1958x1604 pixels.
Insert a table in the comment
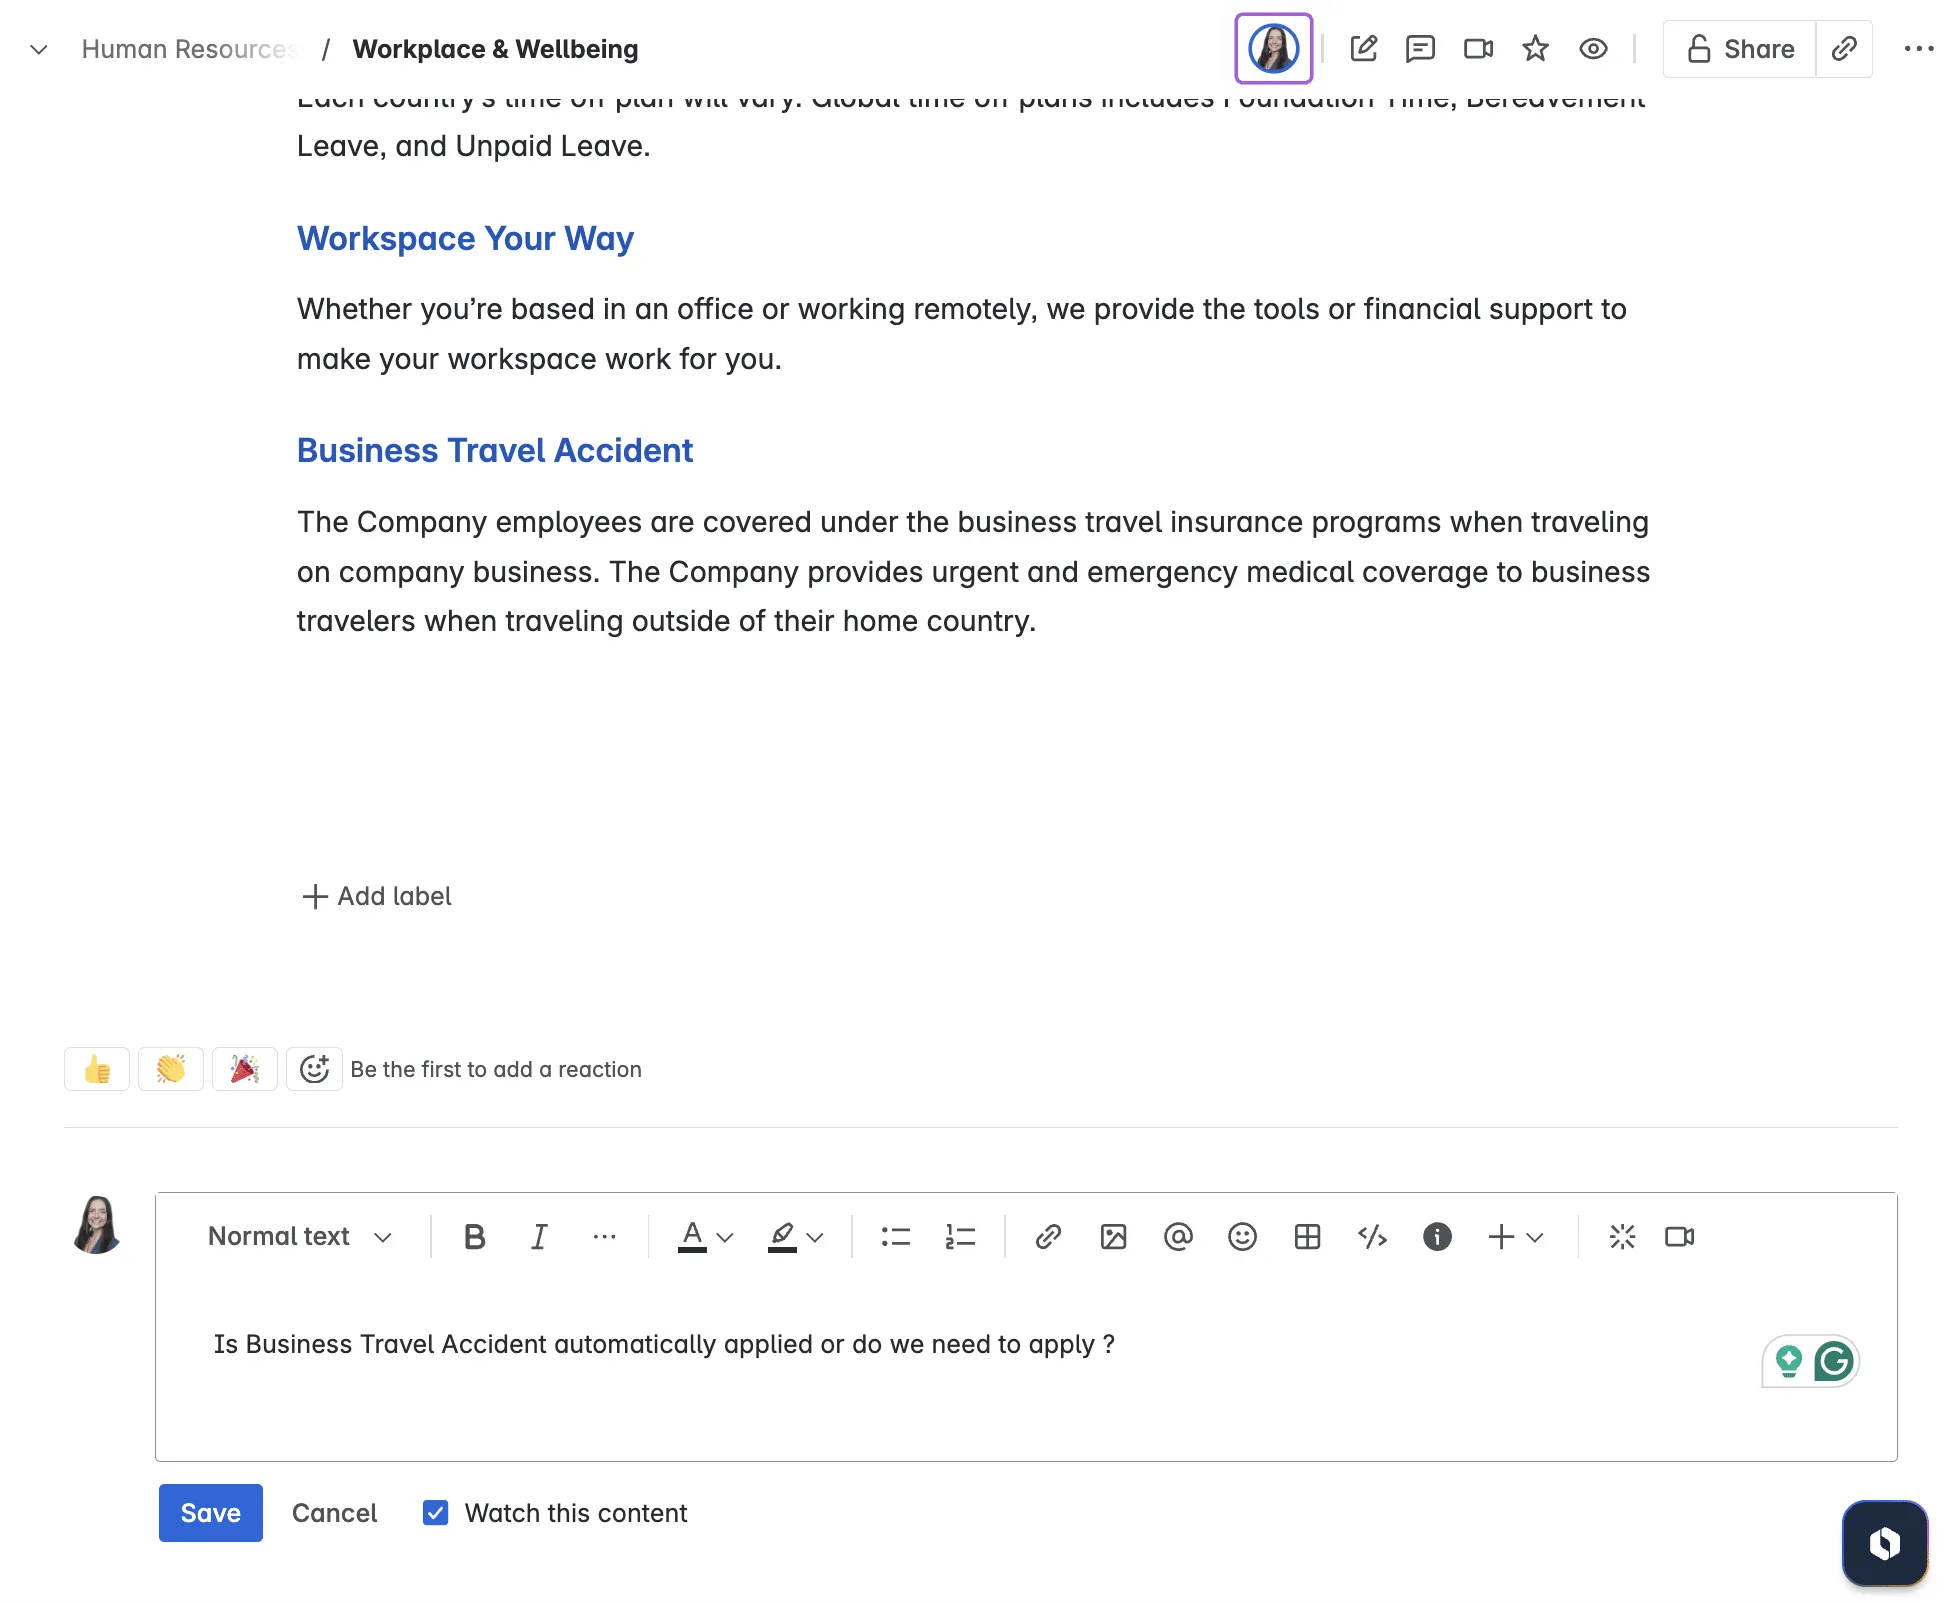[1307, 1237]
